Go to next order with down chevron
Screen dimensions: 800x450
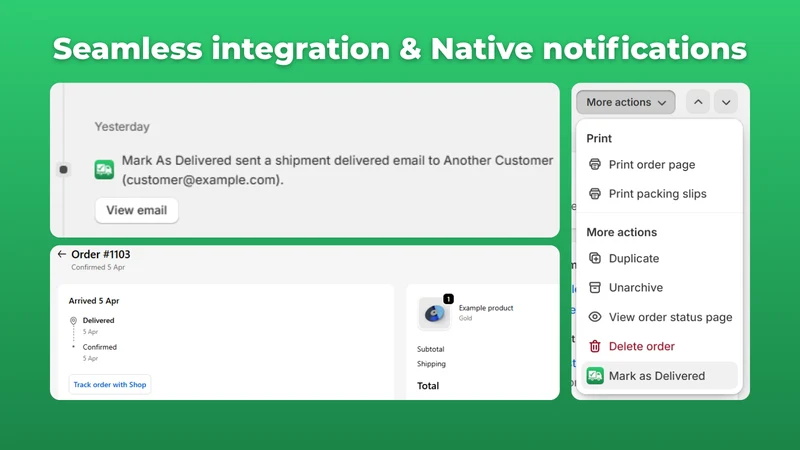coord(726,102)
